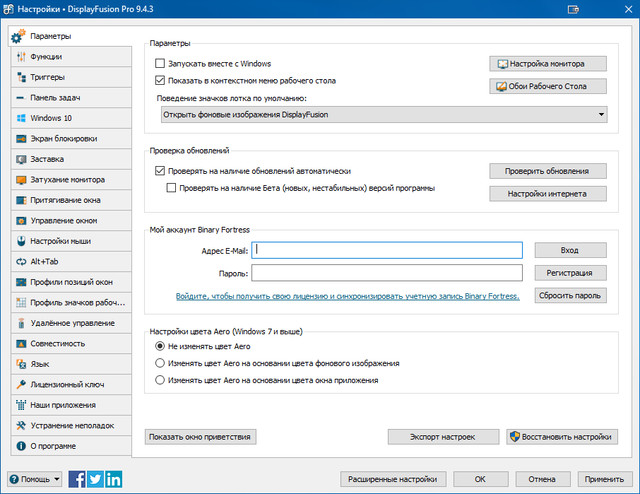Screen dimensions: 640x494
Task: Uncheck Показать в контекстном меню рабочего стола
Action: pyautogui.click(x=160, y=79)
